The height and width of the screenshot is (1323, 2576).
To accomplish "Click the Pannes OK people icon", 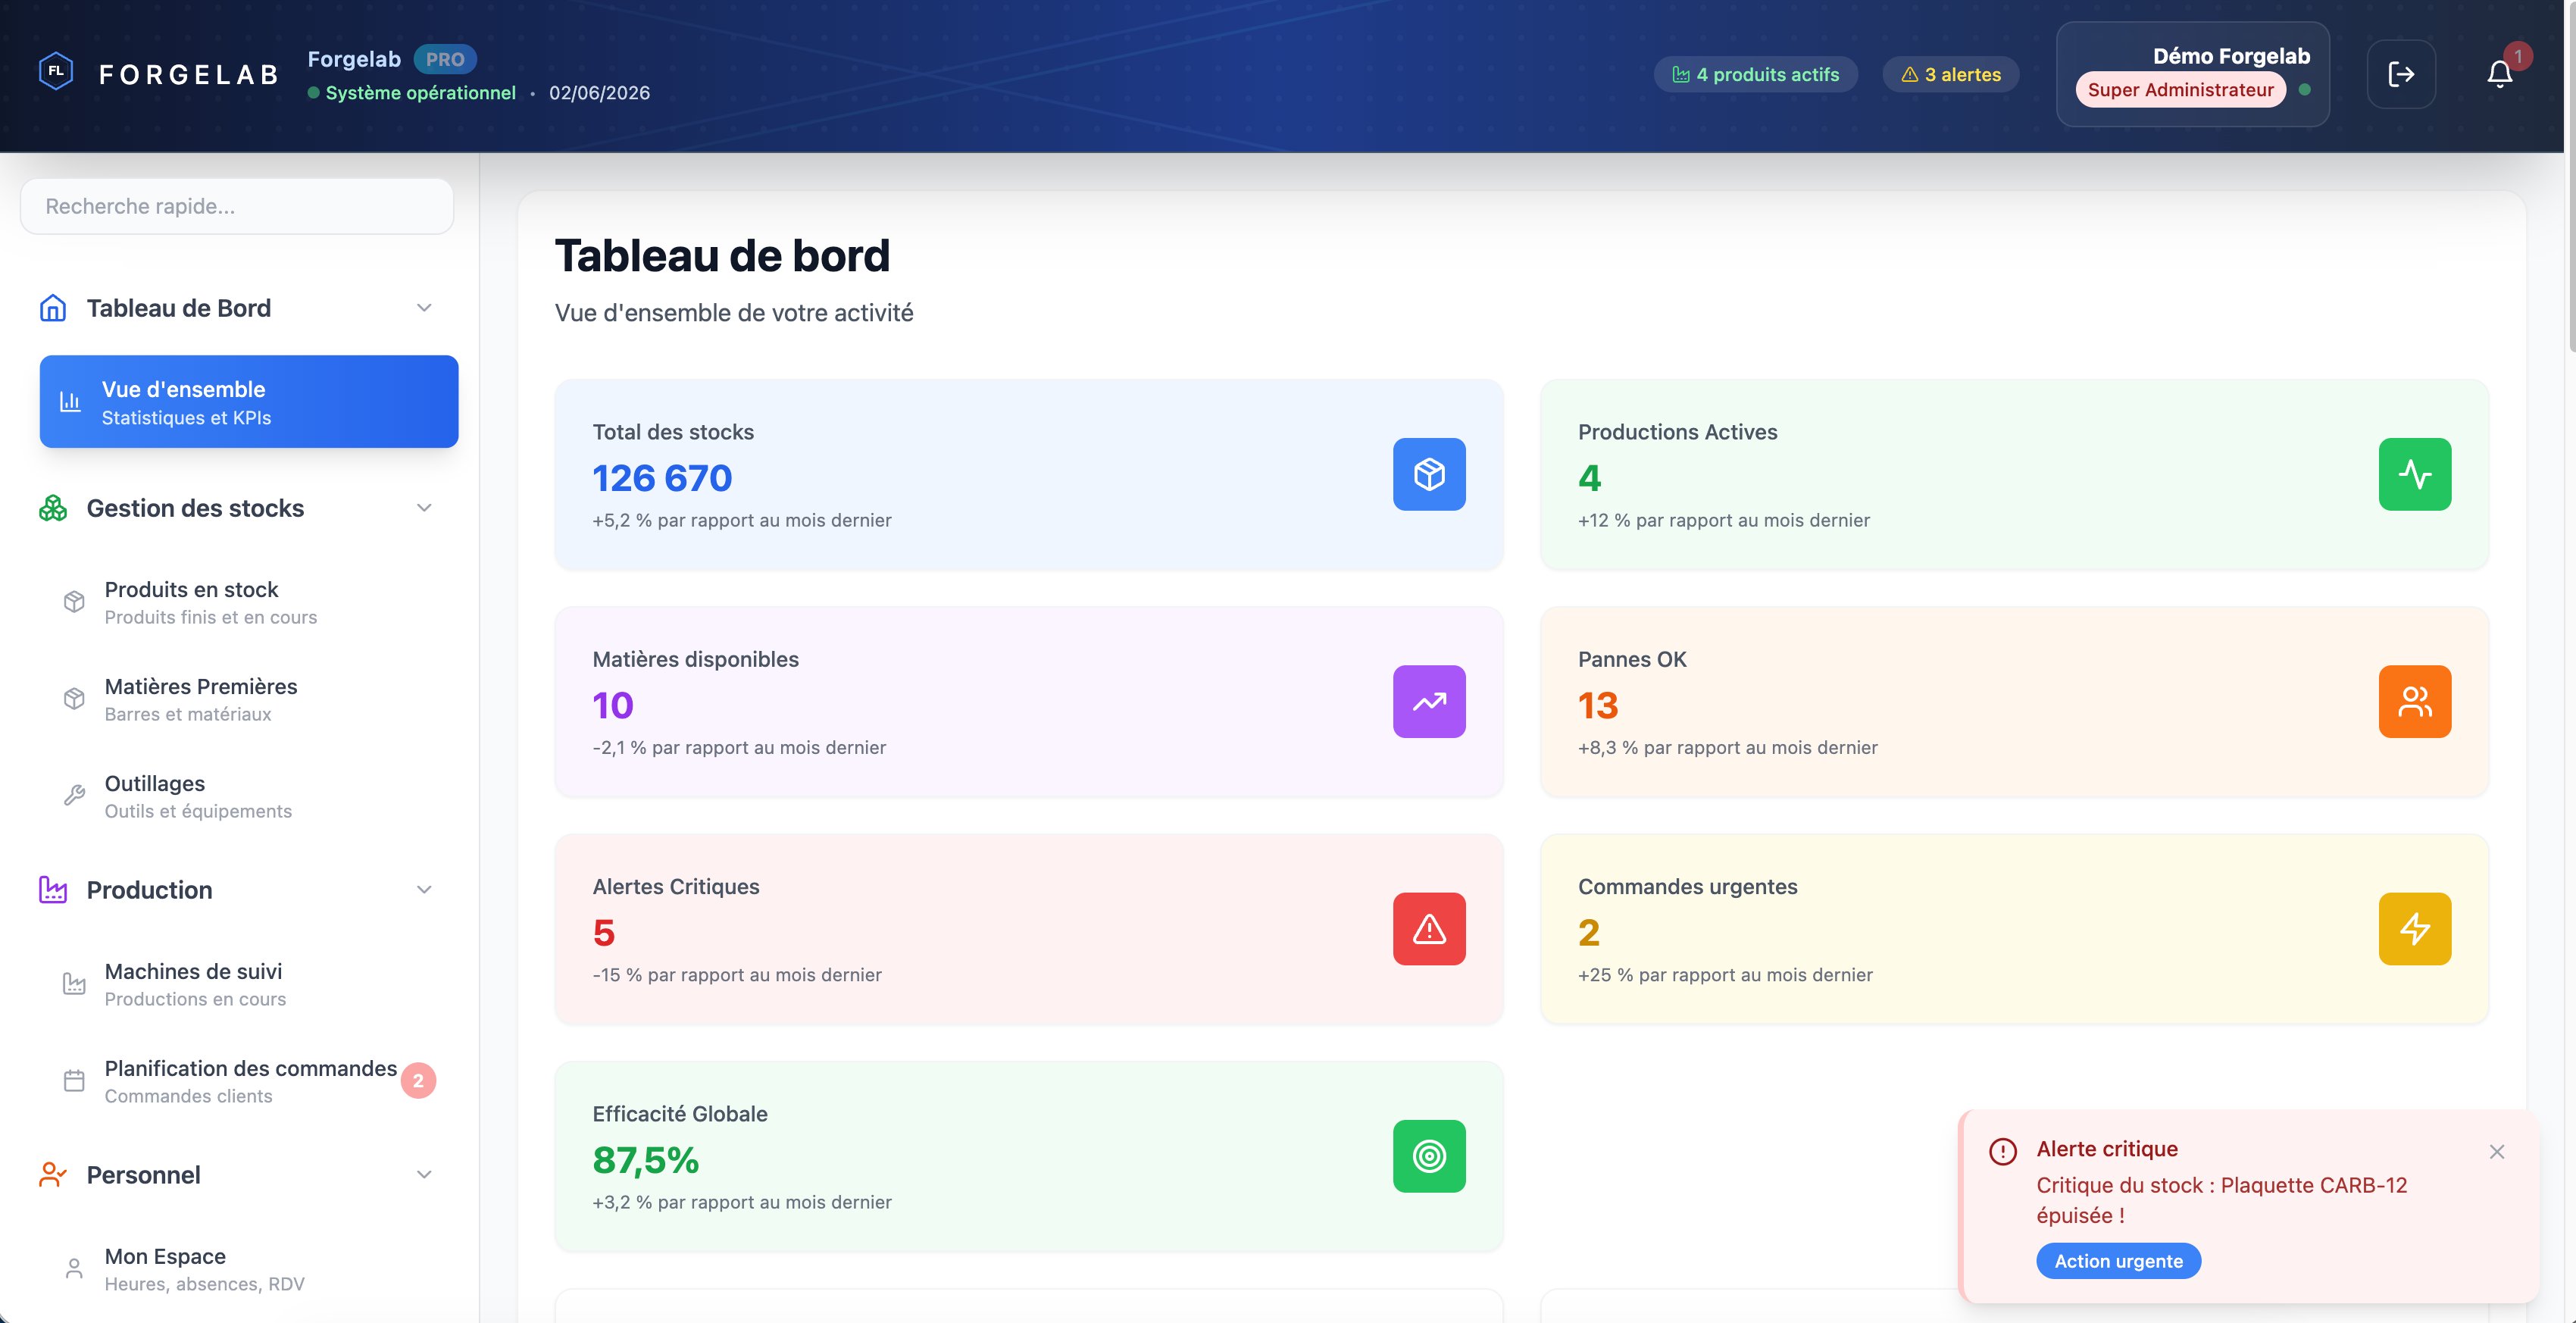I will 2414,701.
